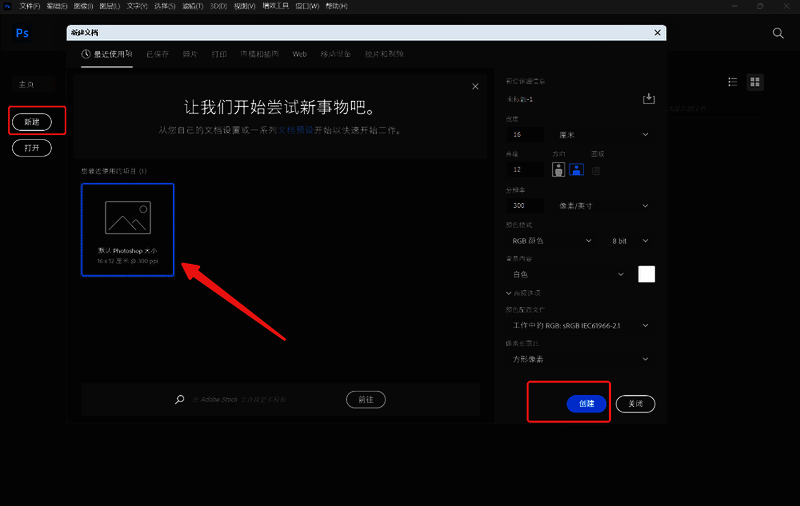The image size is (800, 506).
Task: Click the 前往 button beside Stock search
Action: pos(366,399)
